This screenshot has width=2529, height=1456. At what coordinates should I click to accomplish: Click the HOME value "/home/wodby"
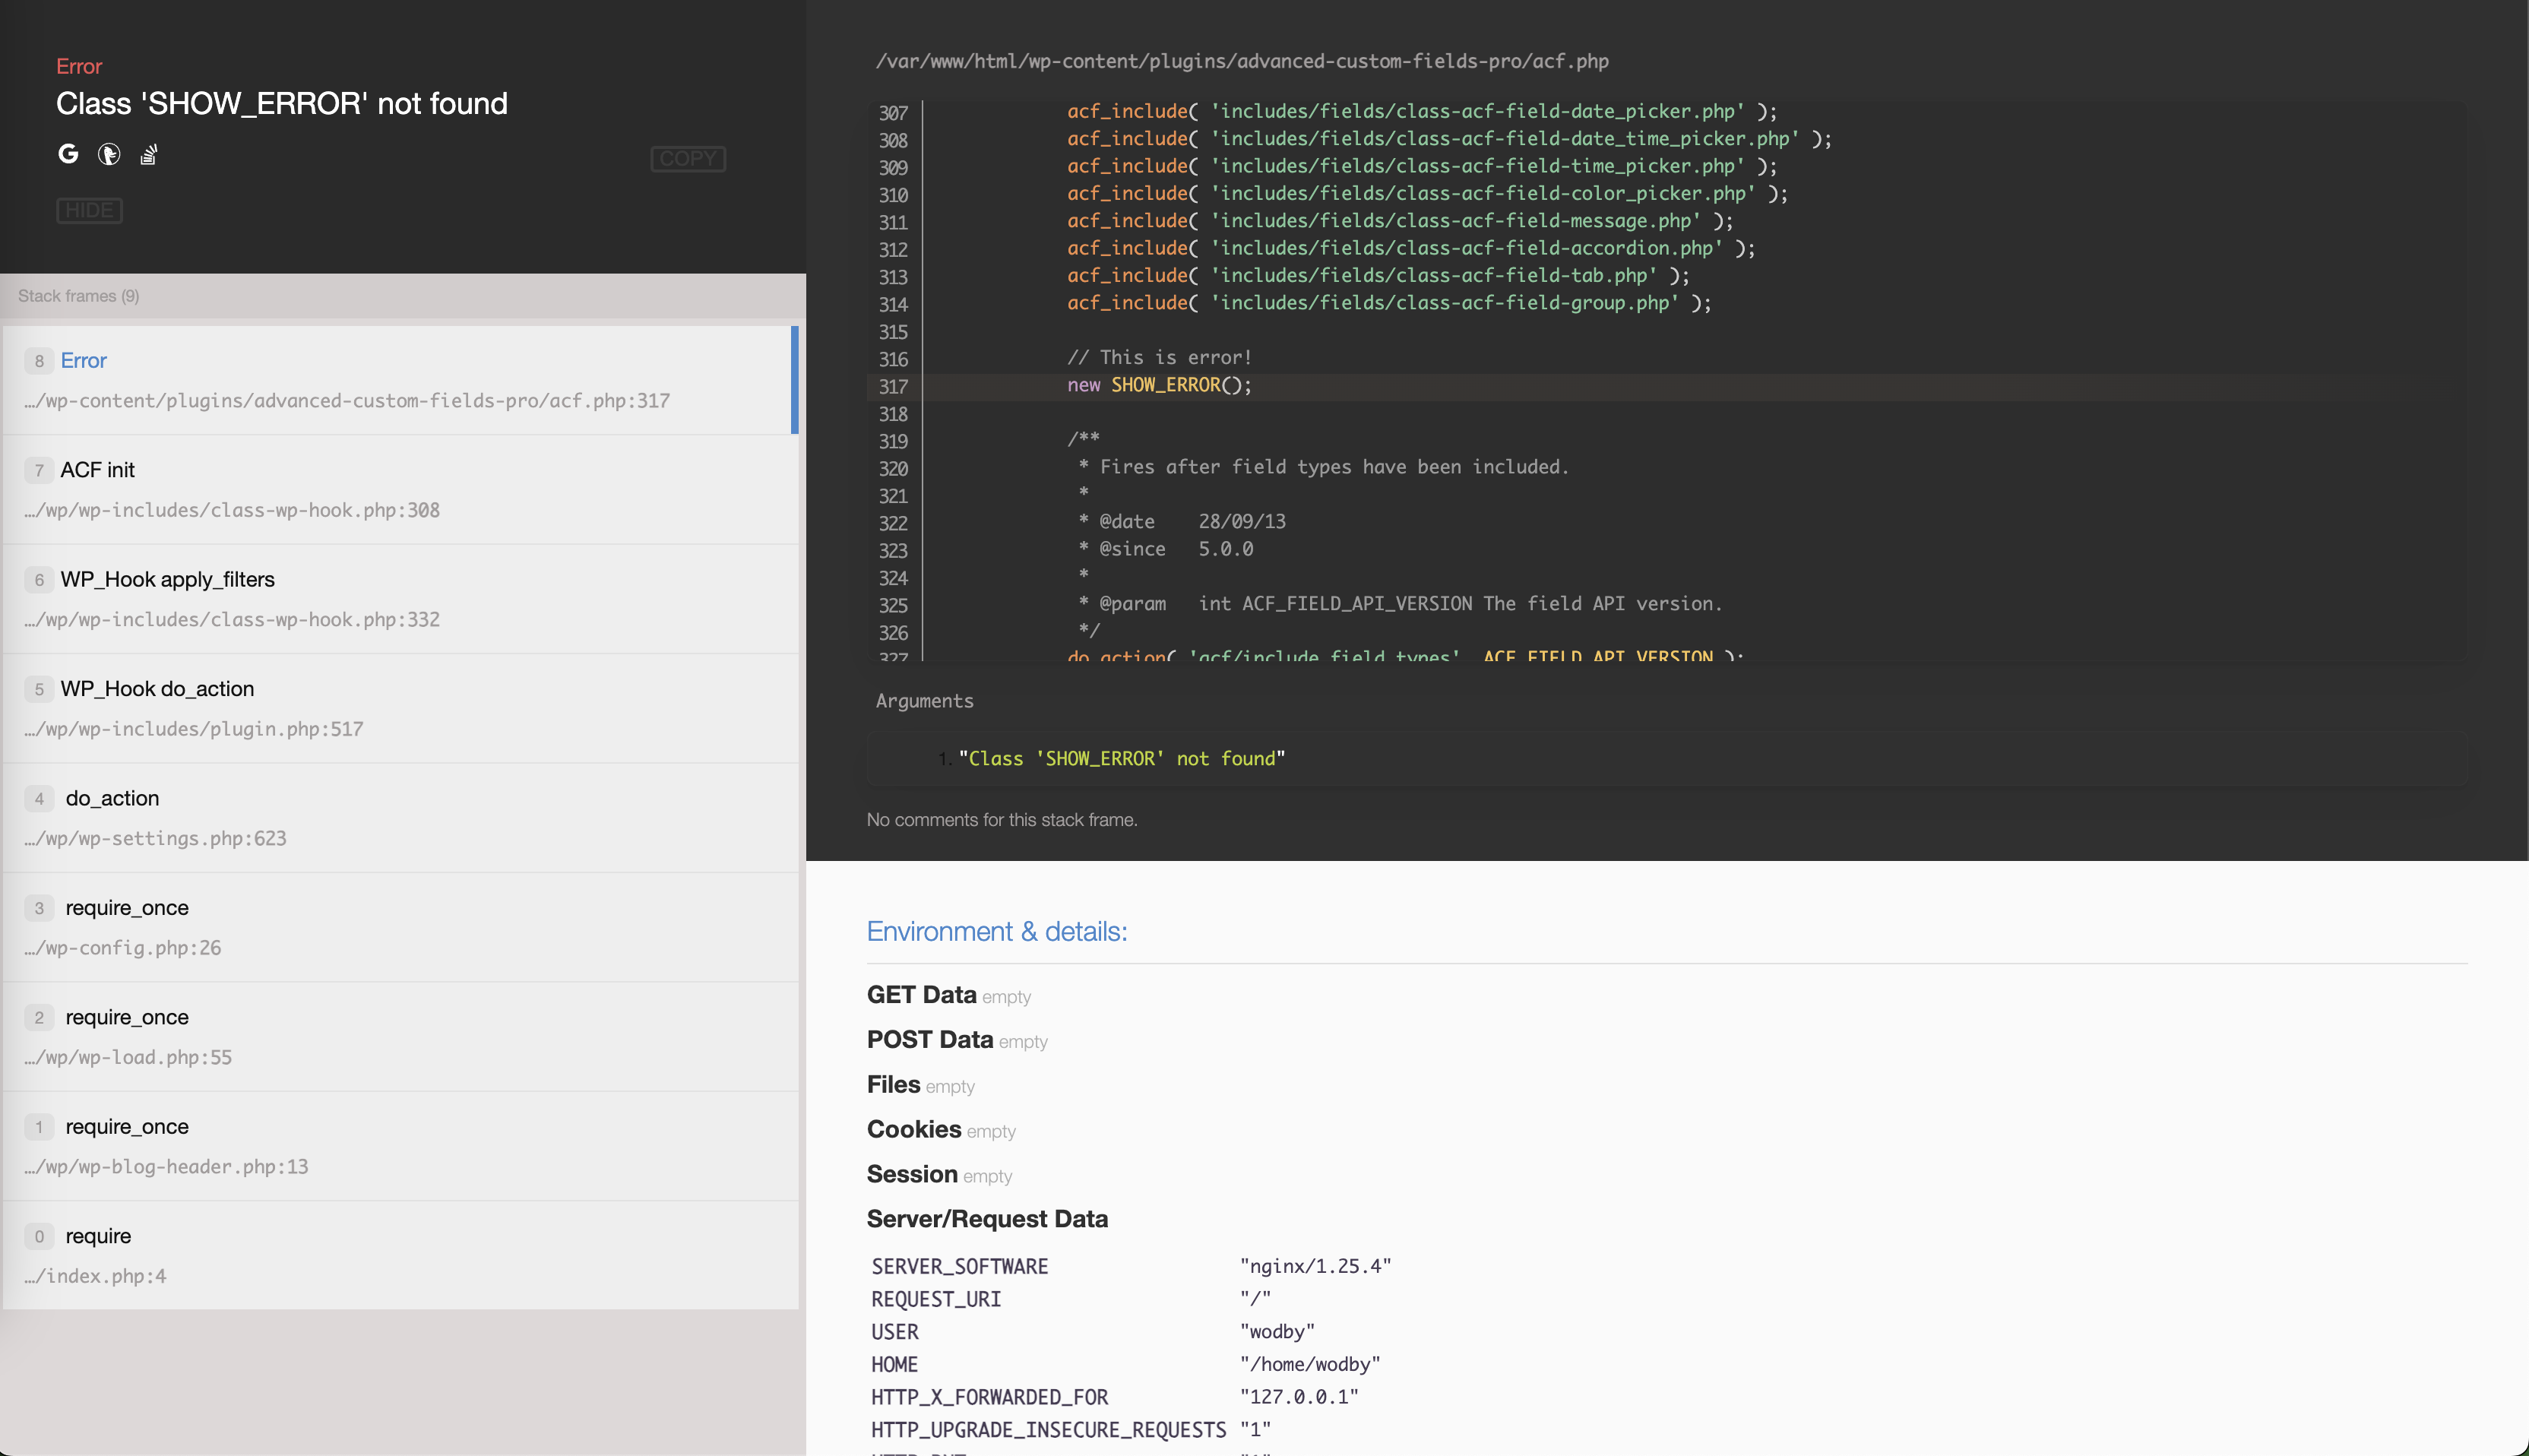pyautogui.click(x=1310, y=1365)
